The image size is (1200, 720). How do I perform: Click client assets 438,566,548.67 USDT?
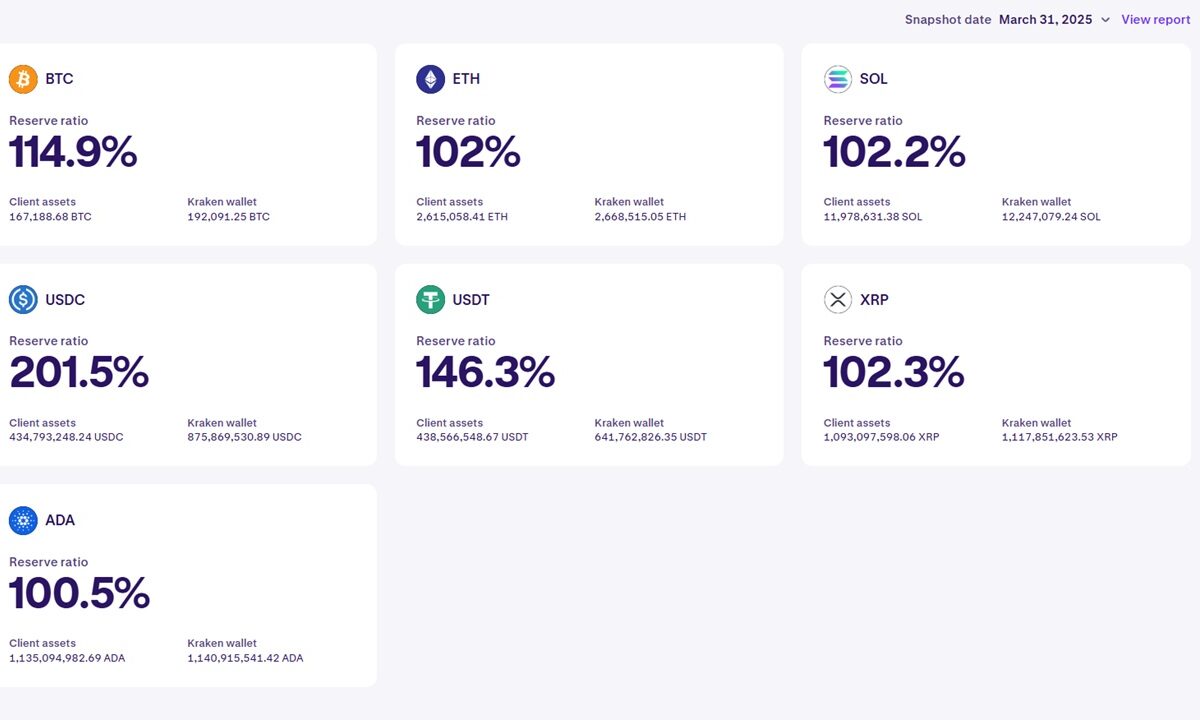pyautogui.click(x=472, y=437)
